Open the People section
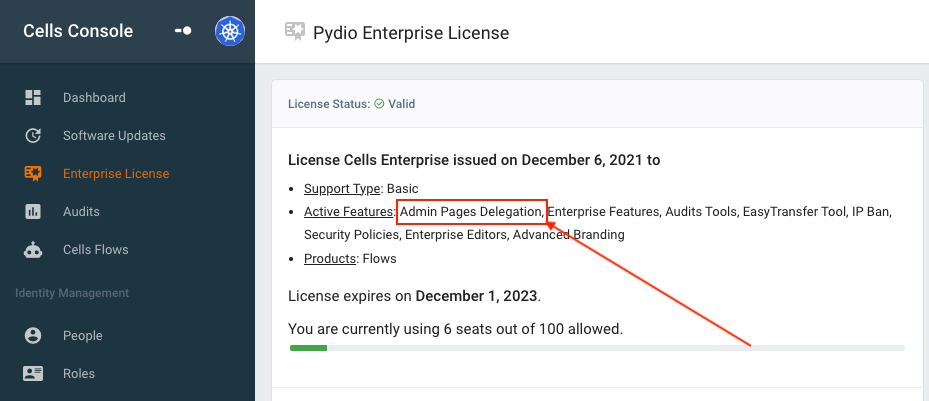This screenshot has height=401, width=929. click(83, 336)
